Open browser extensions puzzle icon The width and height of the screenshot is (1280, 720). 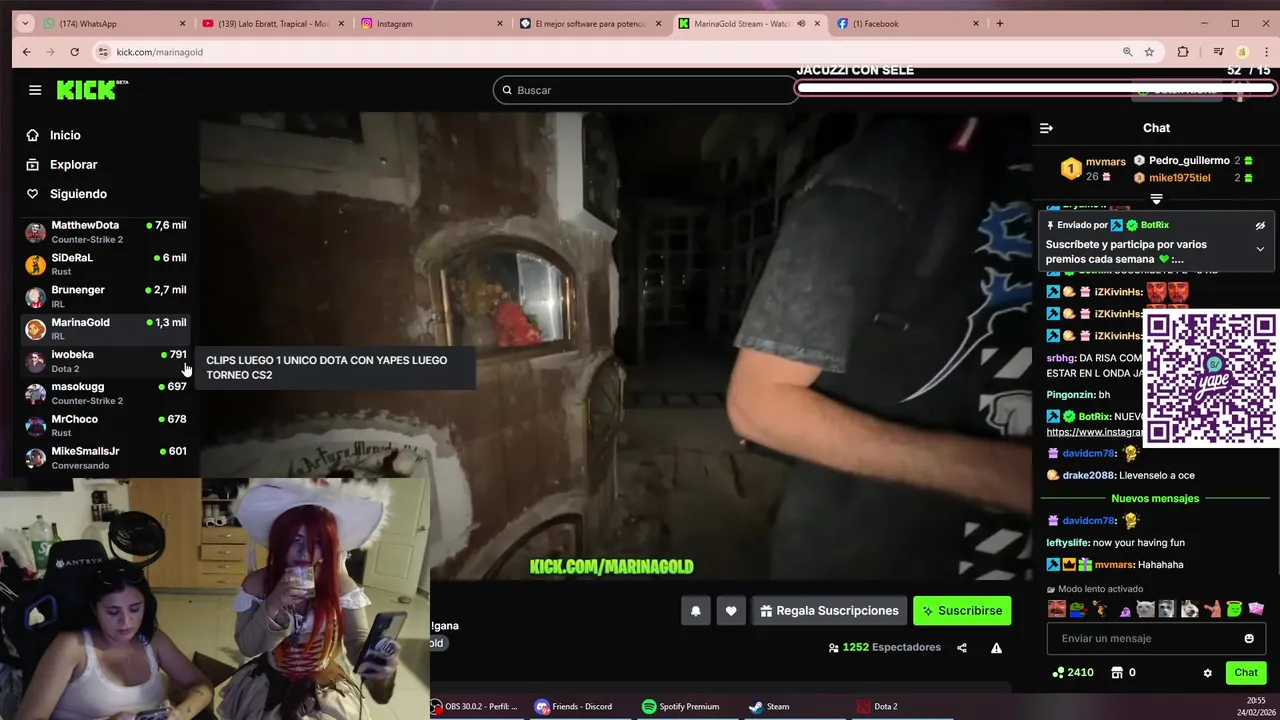pyautogui.click(x=1183, y=52)
